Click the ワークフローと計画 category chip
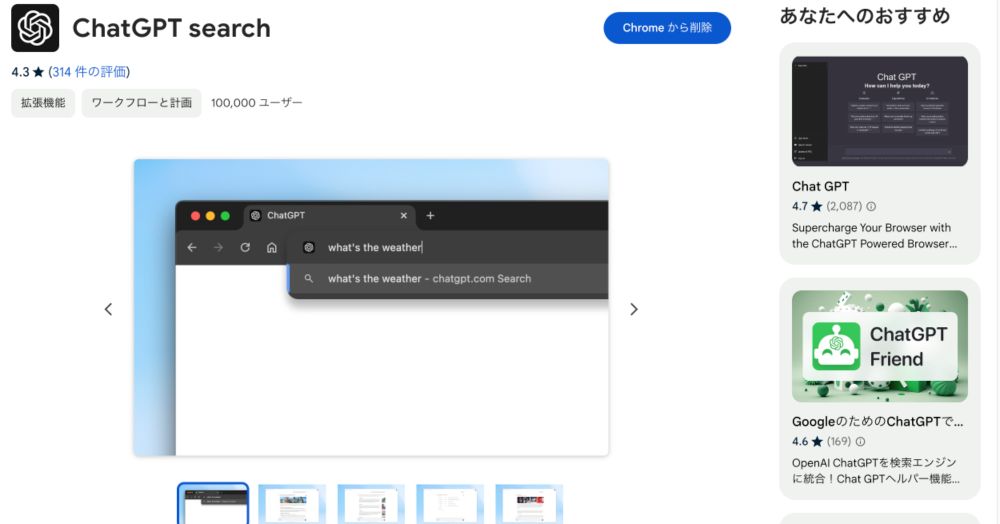 (x=142, y=103)
